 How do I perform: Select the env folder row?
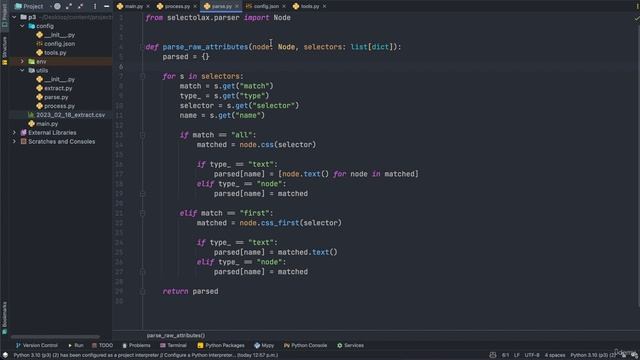pos(60,61)
